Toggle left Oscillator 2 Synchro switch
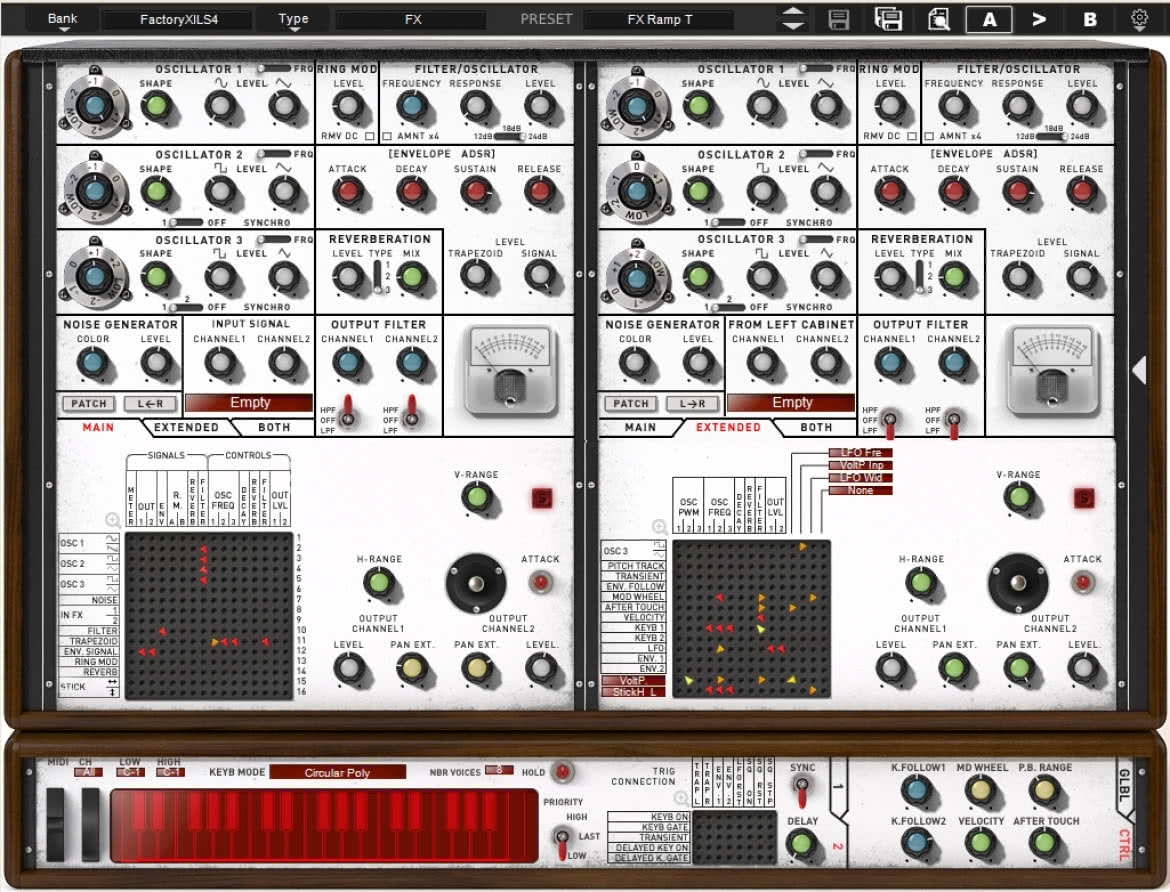1170x892 pixels. (x=186, y=222)
